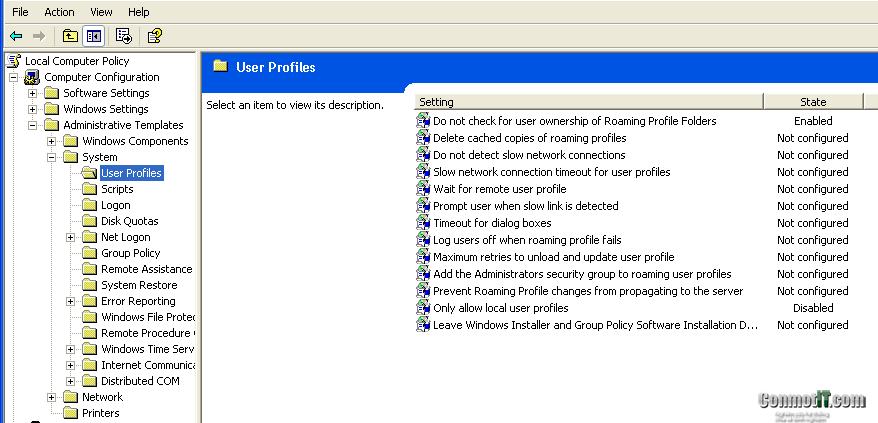Expand the Net Logon folder
The height and width of the screenshot is (423, 878).
[x=71, y=237]
